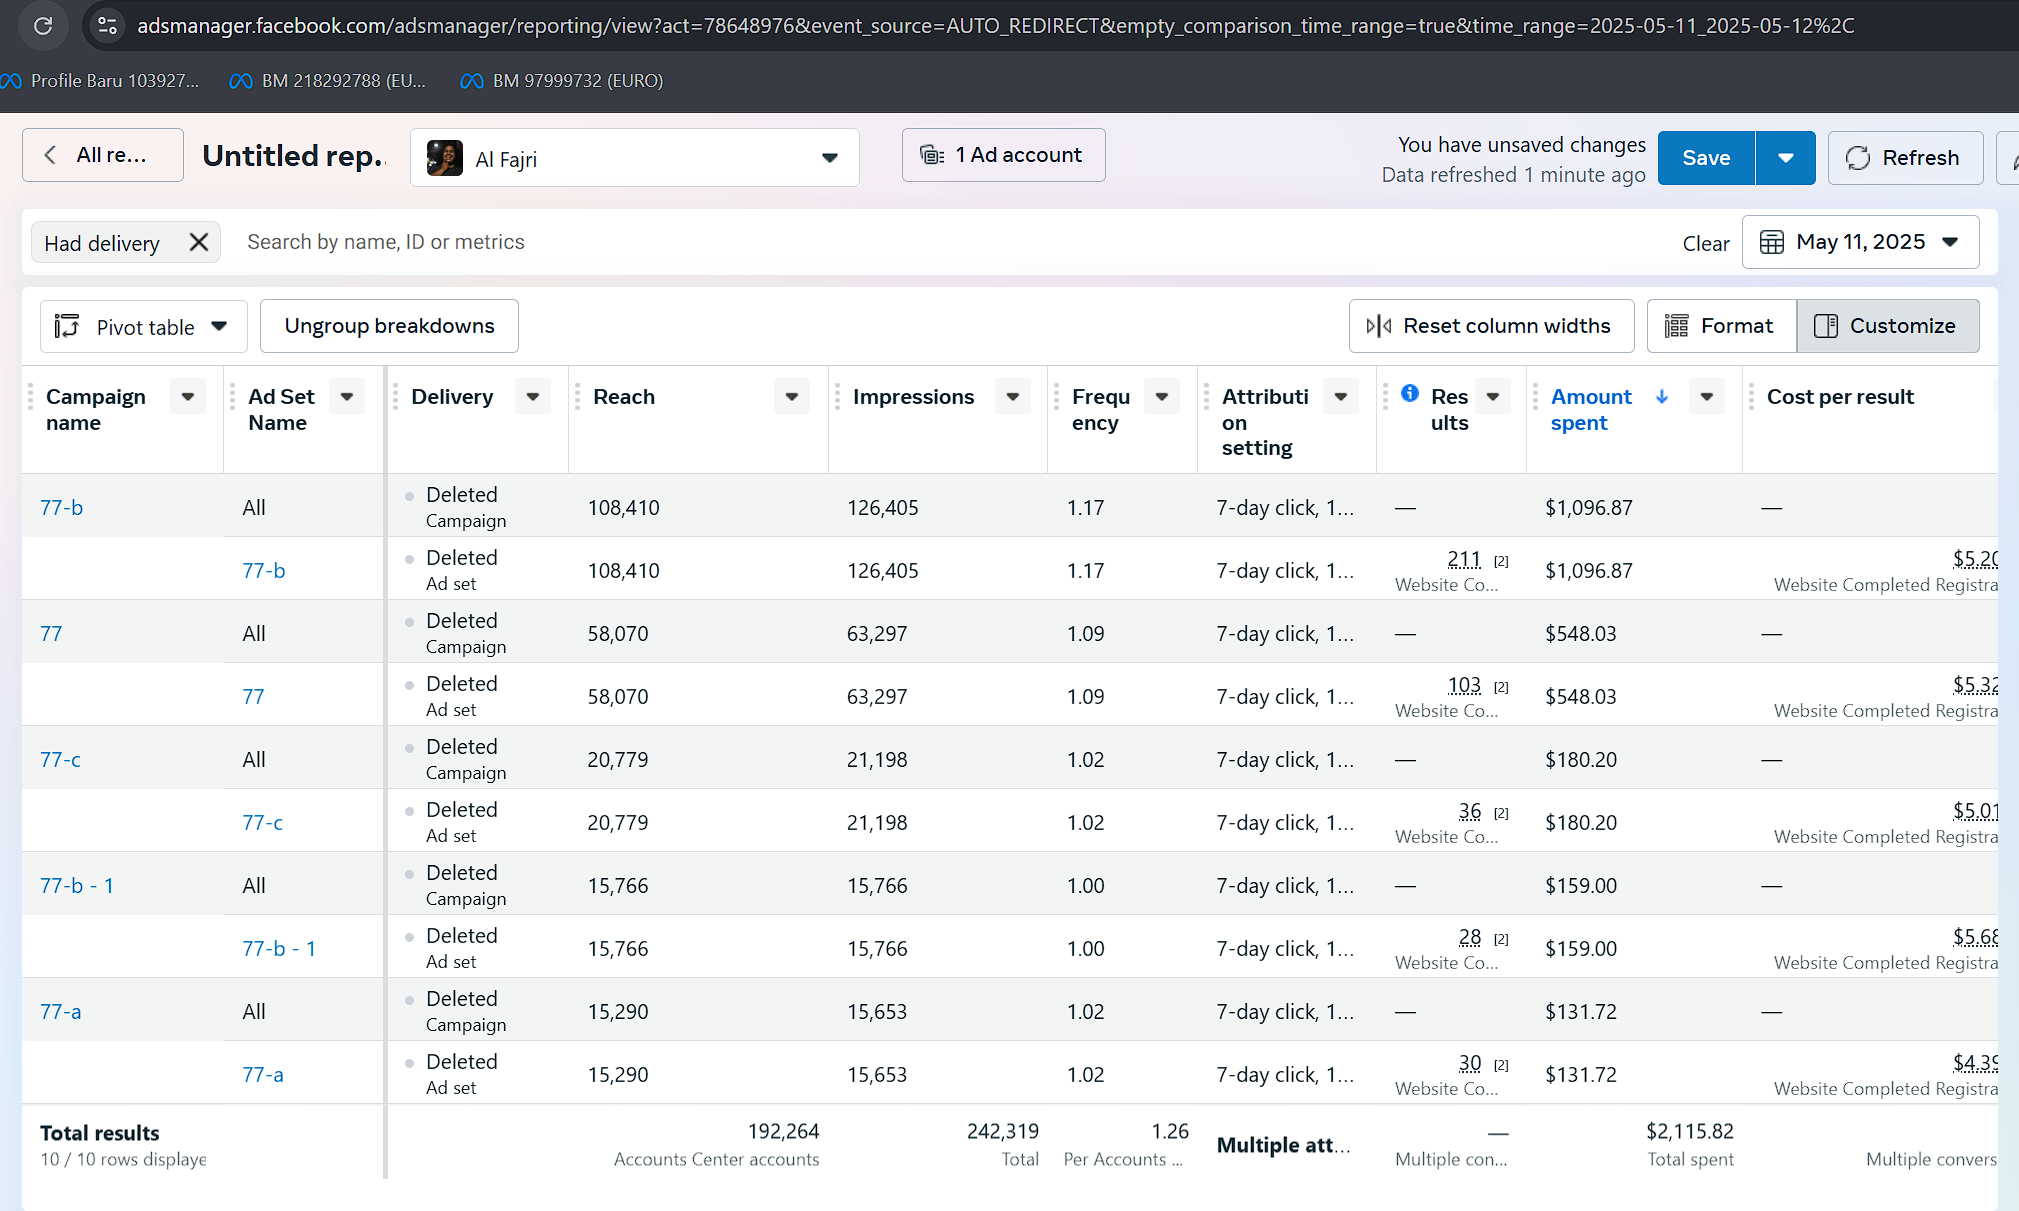Viewport: 2019px width, 1211px height.
Task: Click the Amount spent sort arrow
Action: click(1662, 397)
